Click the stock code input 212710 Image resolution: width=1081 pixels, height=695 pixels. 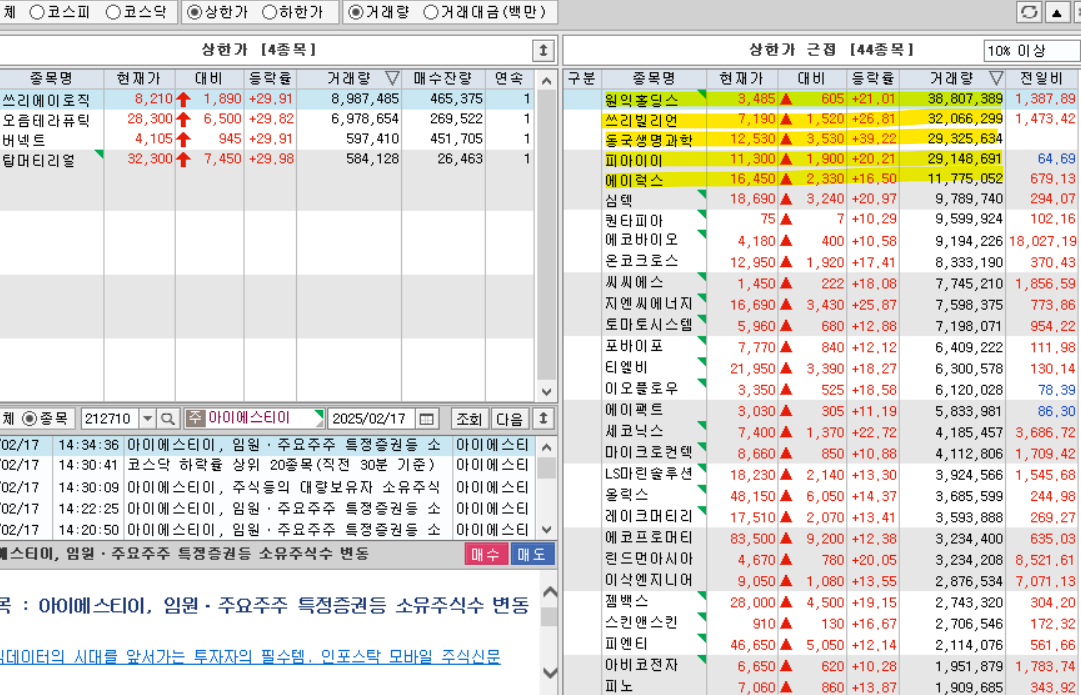110,419
